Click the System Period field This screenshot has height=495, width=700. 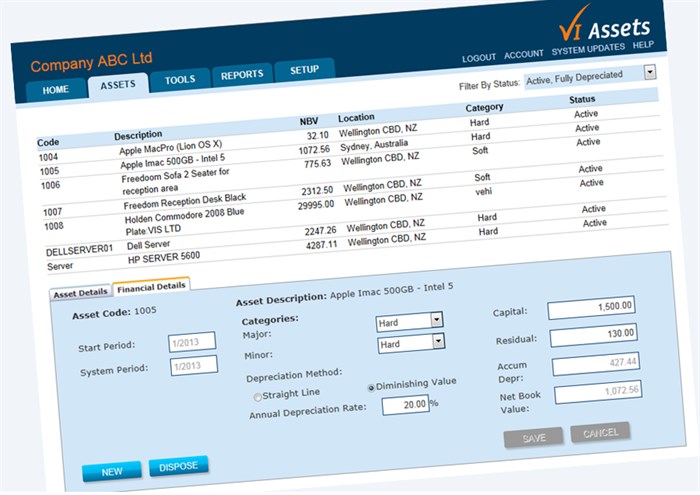click(x=194, y=366)
